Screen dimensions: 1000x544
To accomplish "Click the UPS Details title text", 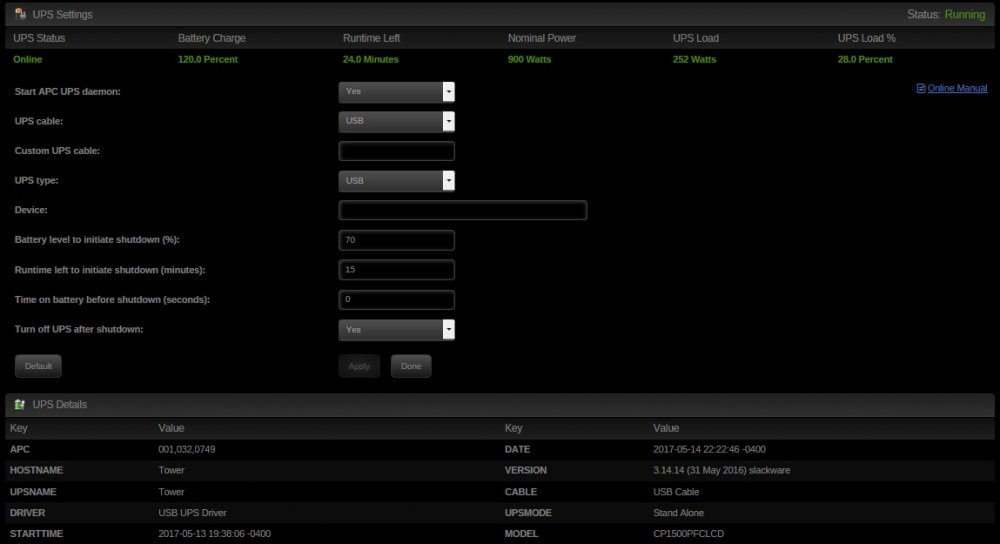I will 60,404.
